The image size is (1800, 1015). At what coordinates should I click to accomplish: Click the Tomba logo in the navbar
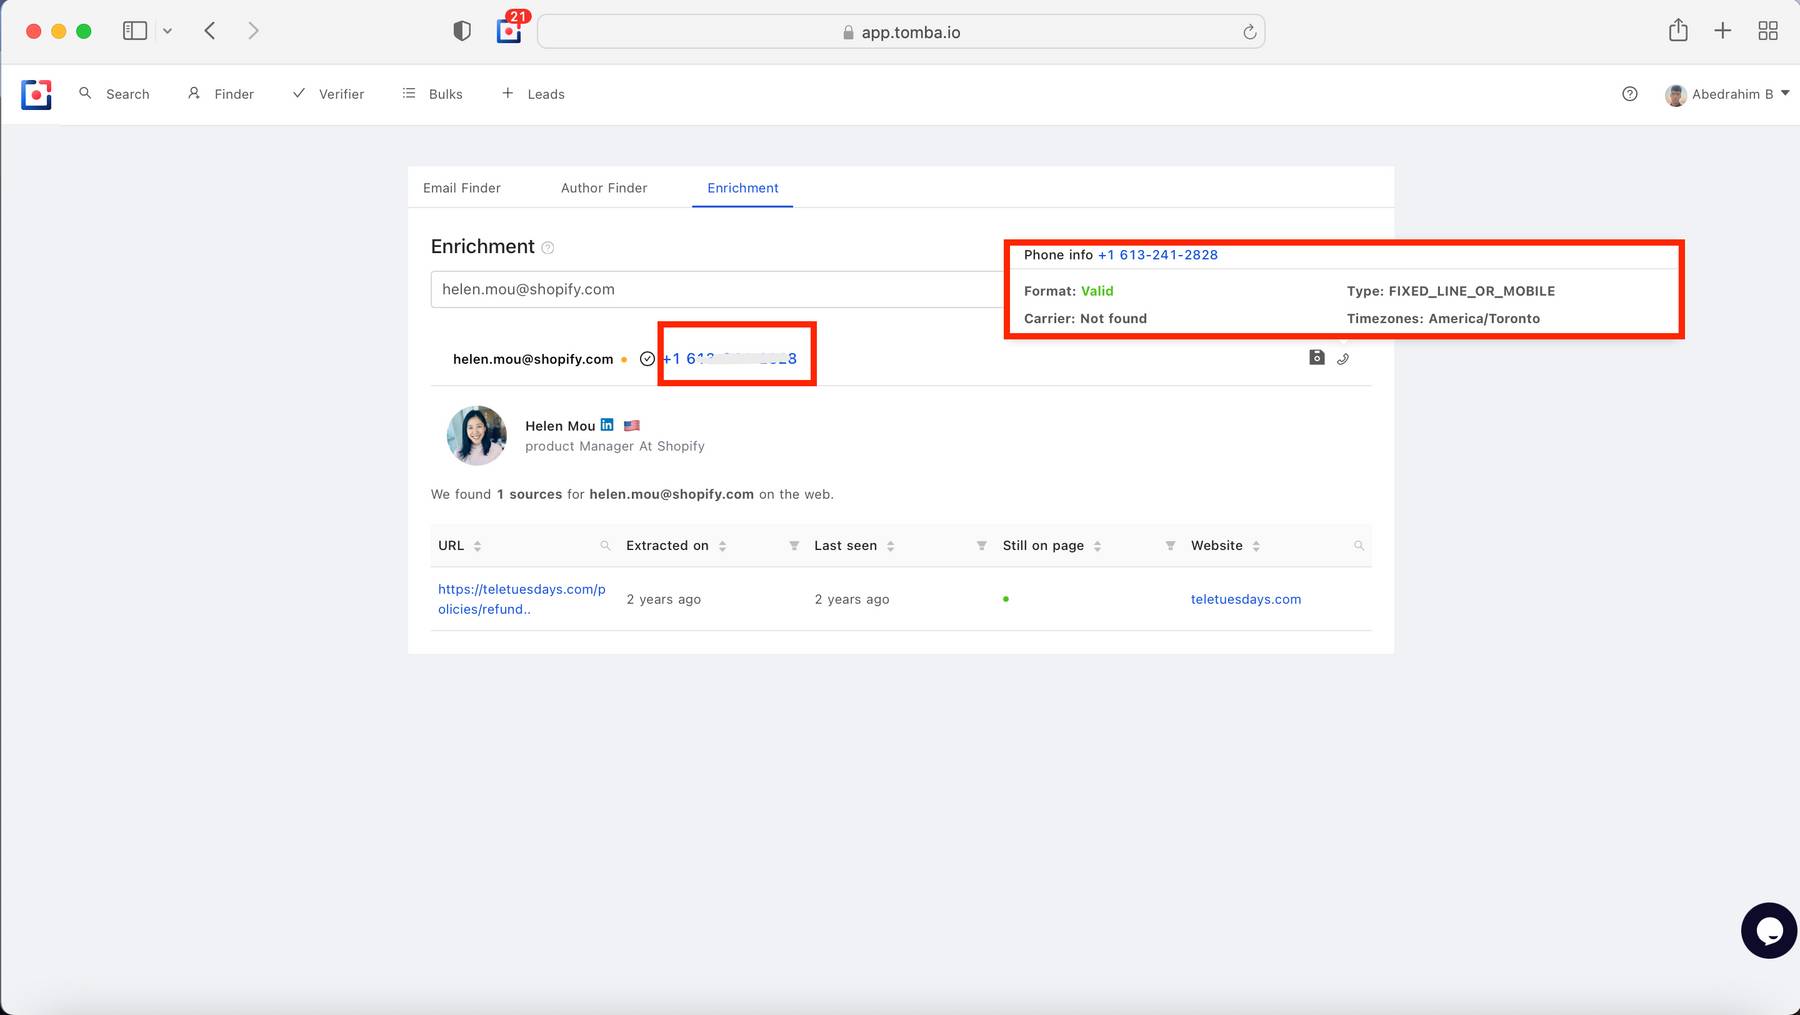coord(36,94)
